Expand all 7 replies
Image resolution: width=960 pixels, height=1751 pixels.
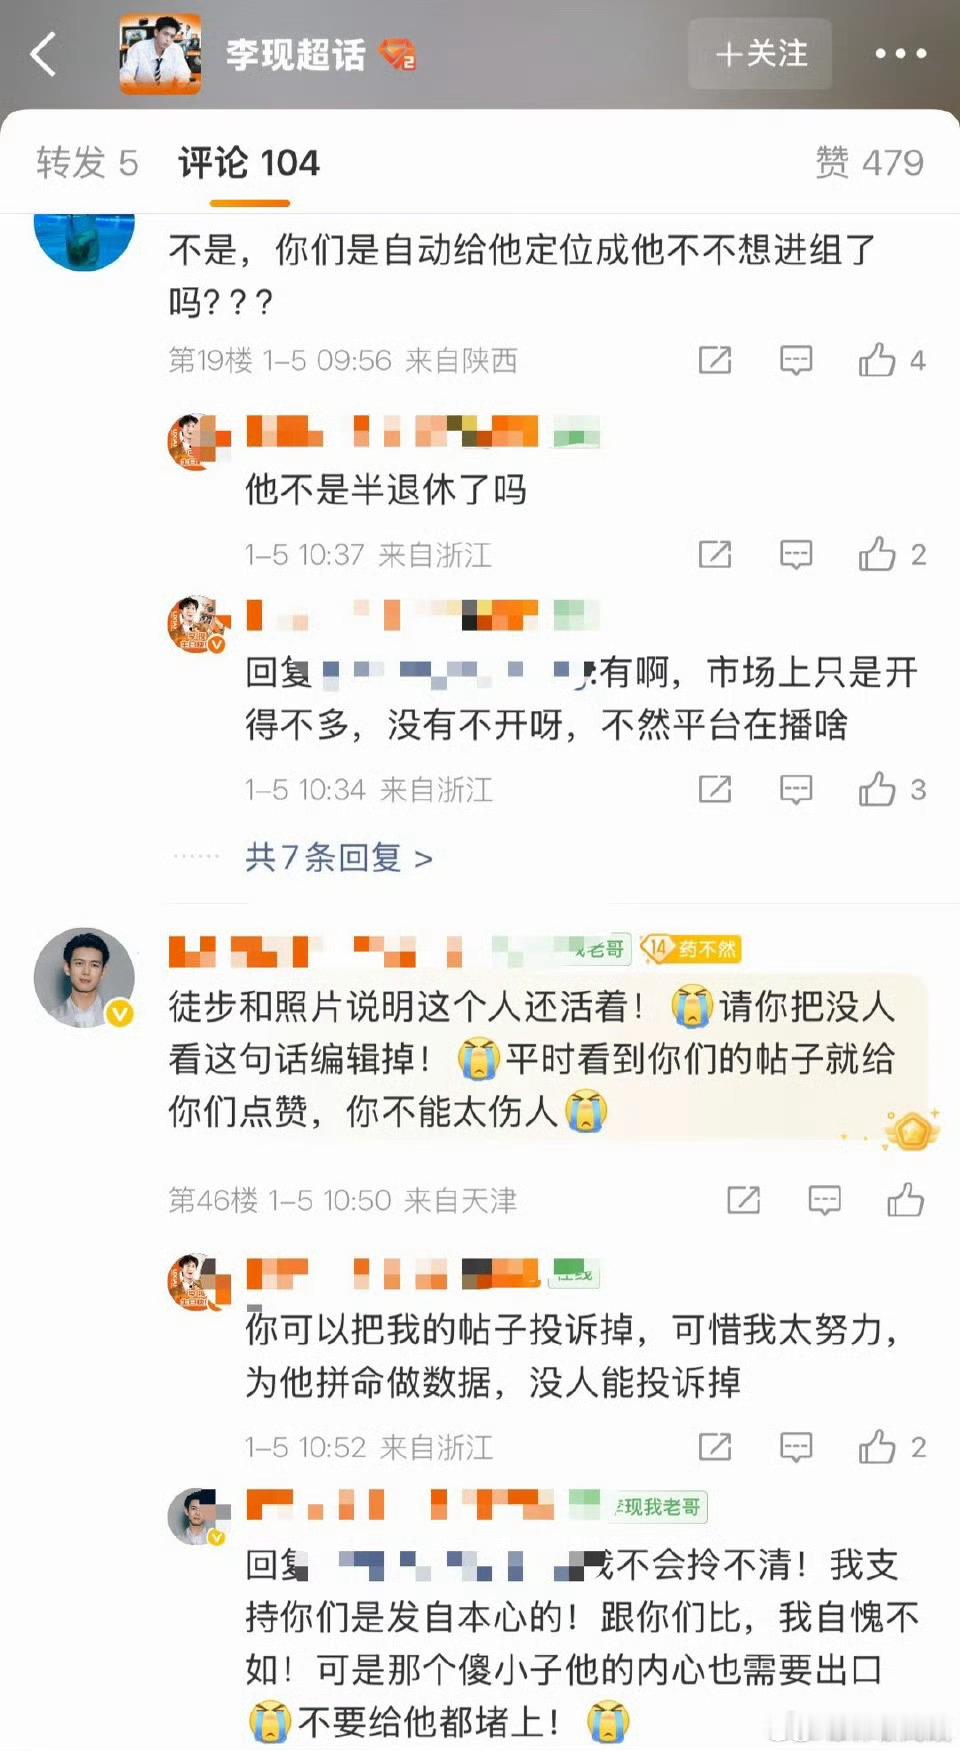[339, 858]
